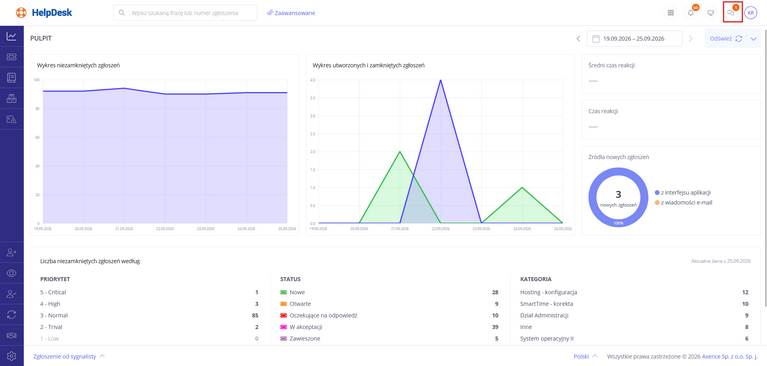The width and height of the screenshot is (767, 366).
Task: Click the Nowe status icon
Action: click(x=284, y=292)
